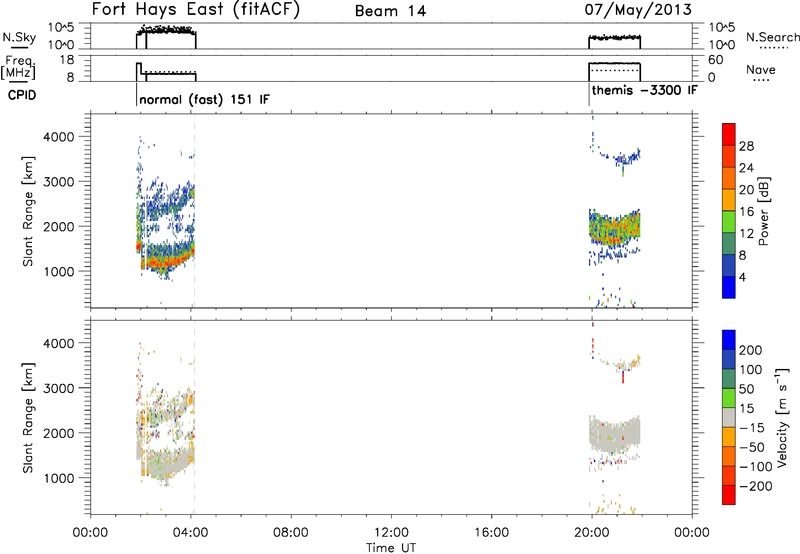Click the '2000' tick of the velocity panel
Screen dimensions: 800x554
pyautogui.click(x=59, y=433)
